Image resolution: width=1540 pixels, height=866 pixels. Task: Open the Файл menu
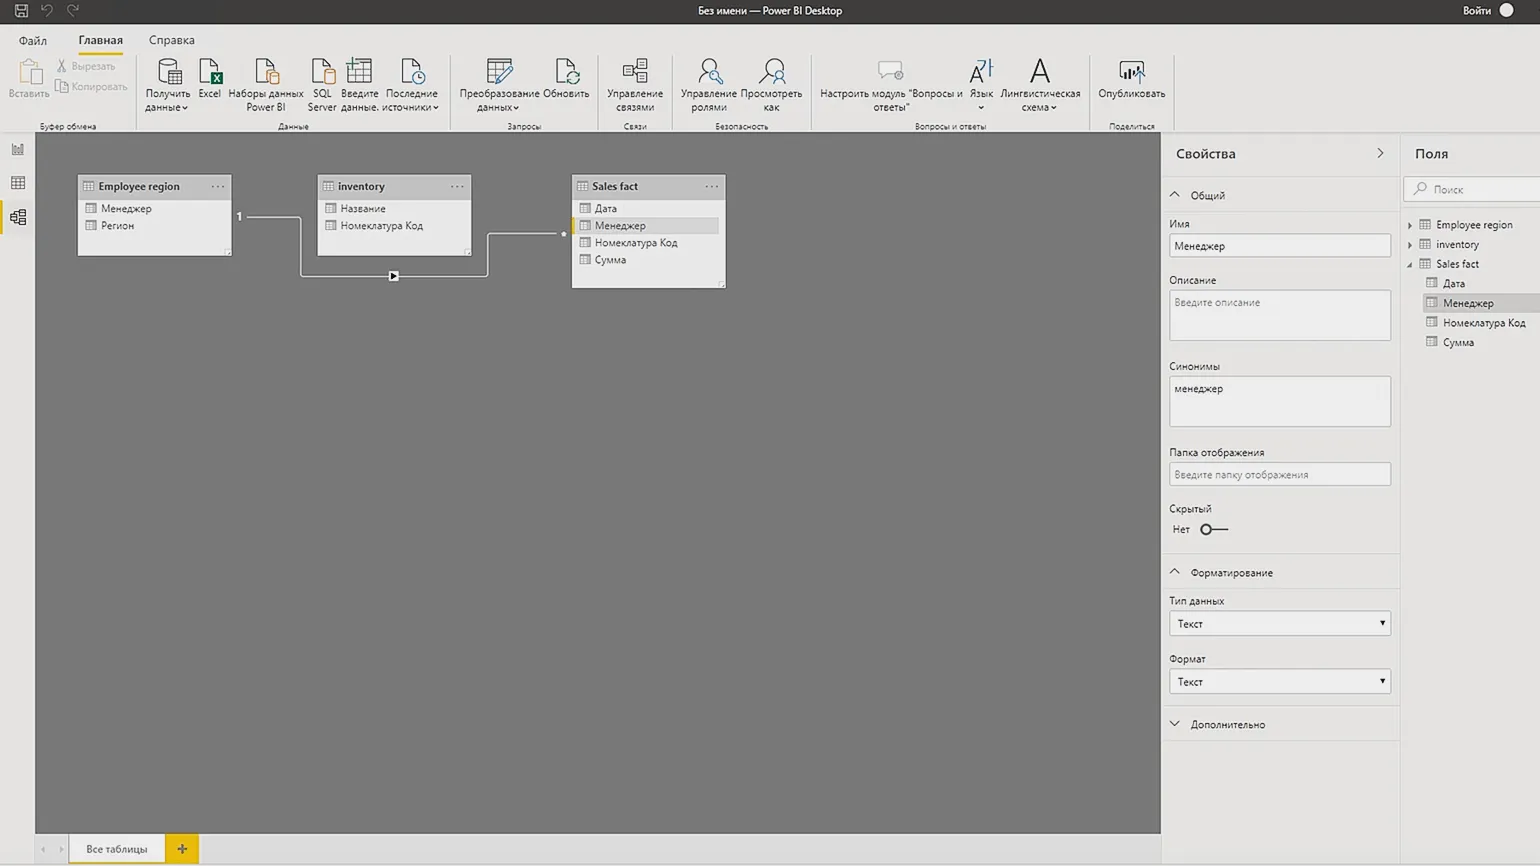(x=33, y=40)
